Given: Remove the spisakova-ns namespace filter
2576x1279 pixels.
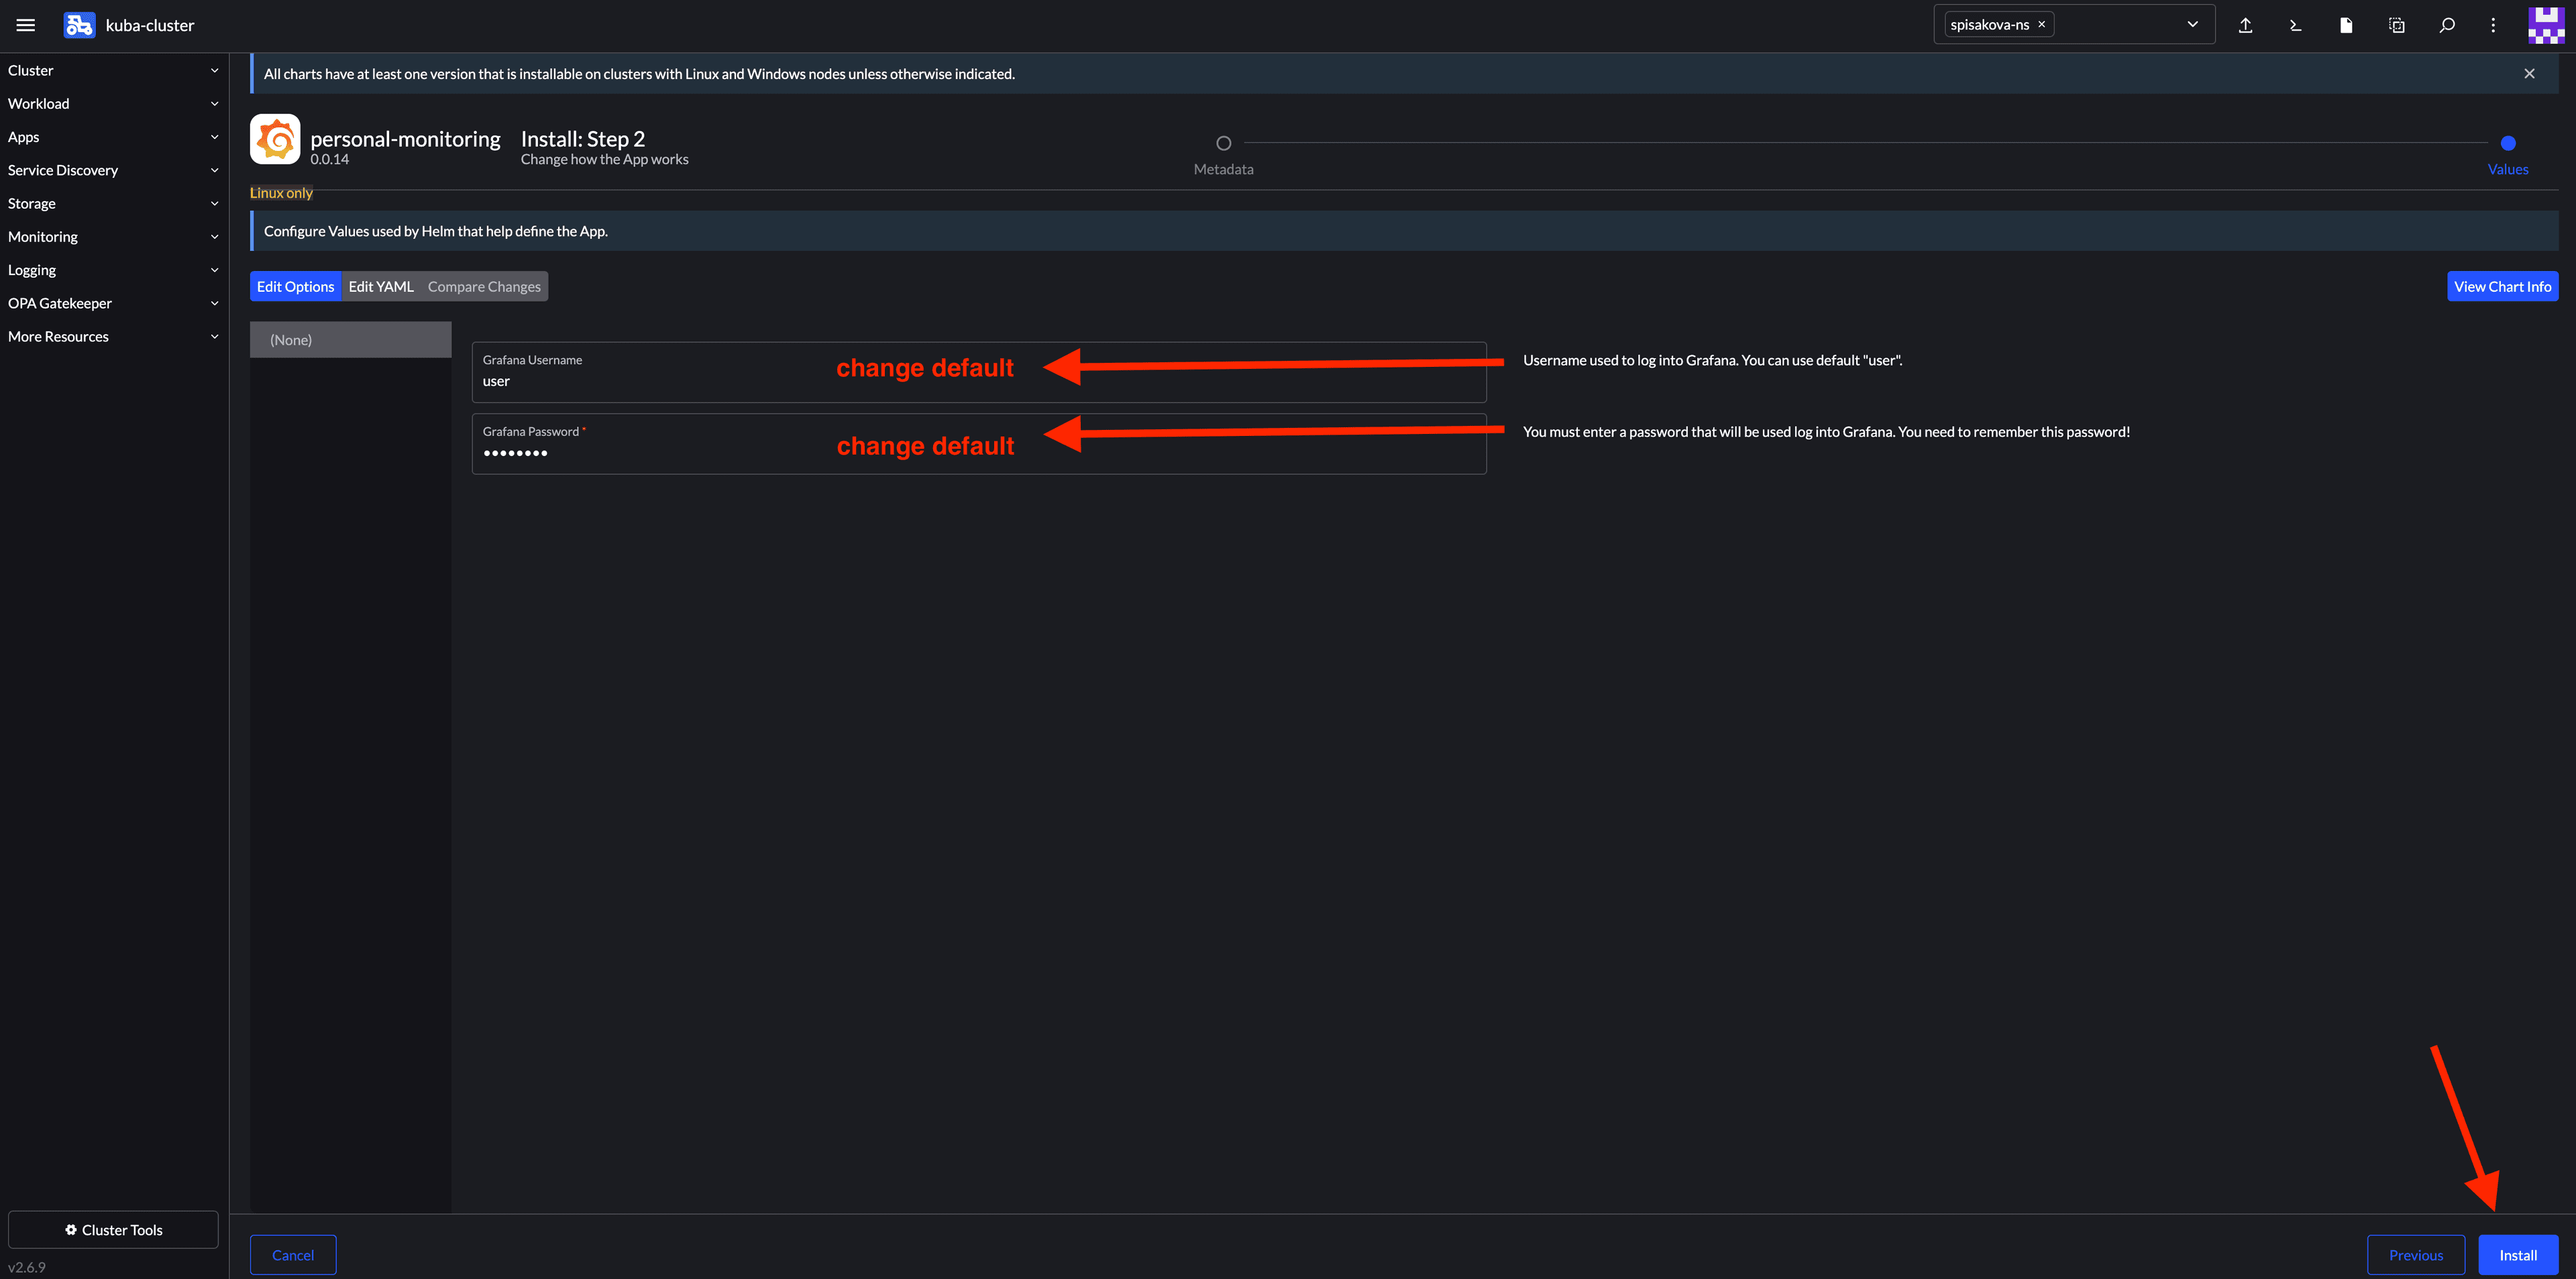Looking at the screenshot, I should [x=2041, y=25].
